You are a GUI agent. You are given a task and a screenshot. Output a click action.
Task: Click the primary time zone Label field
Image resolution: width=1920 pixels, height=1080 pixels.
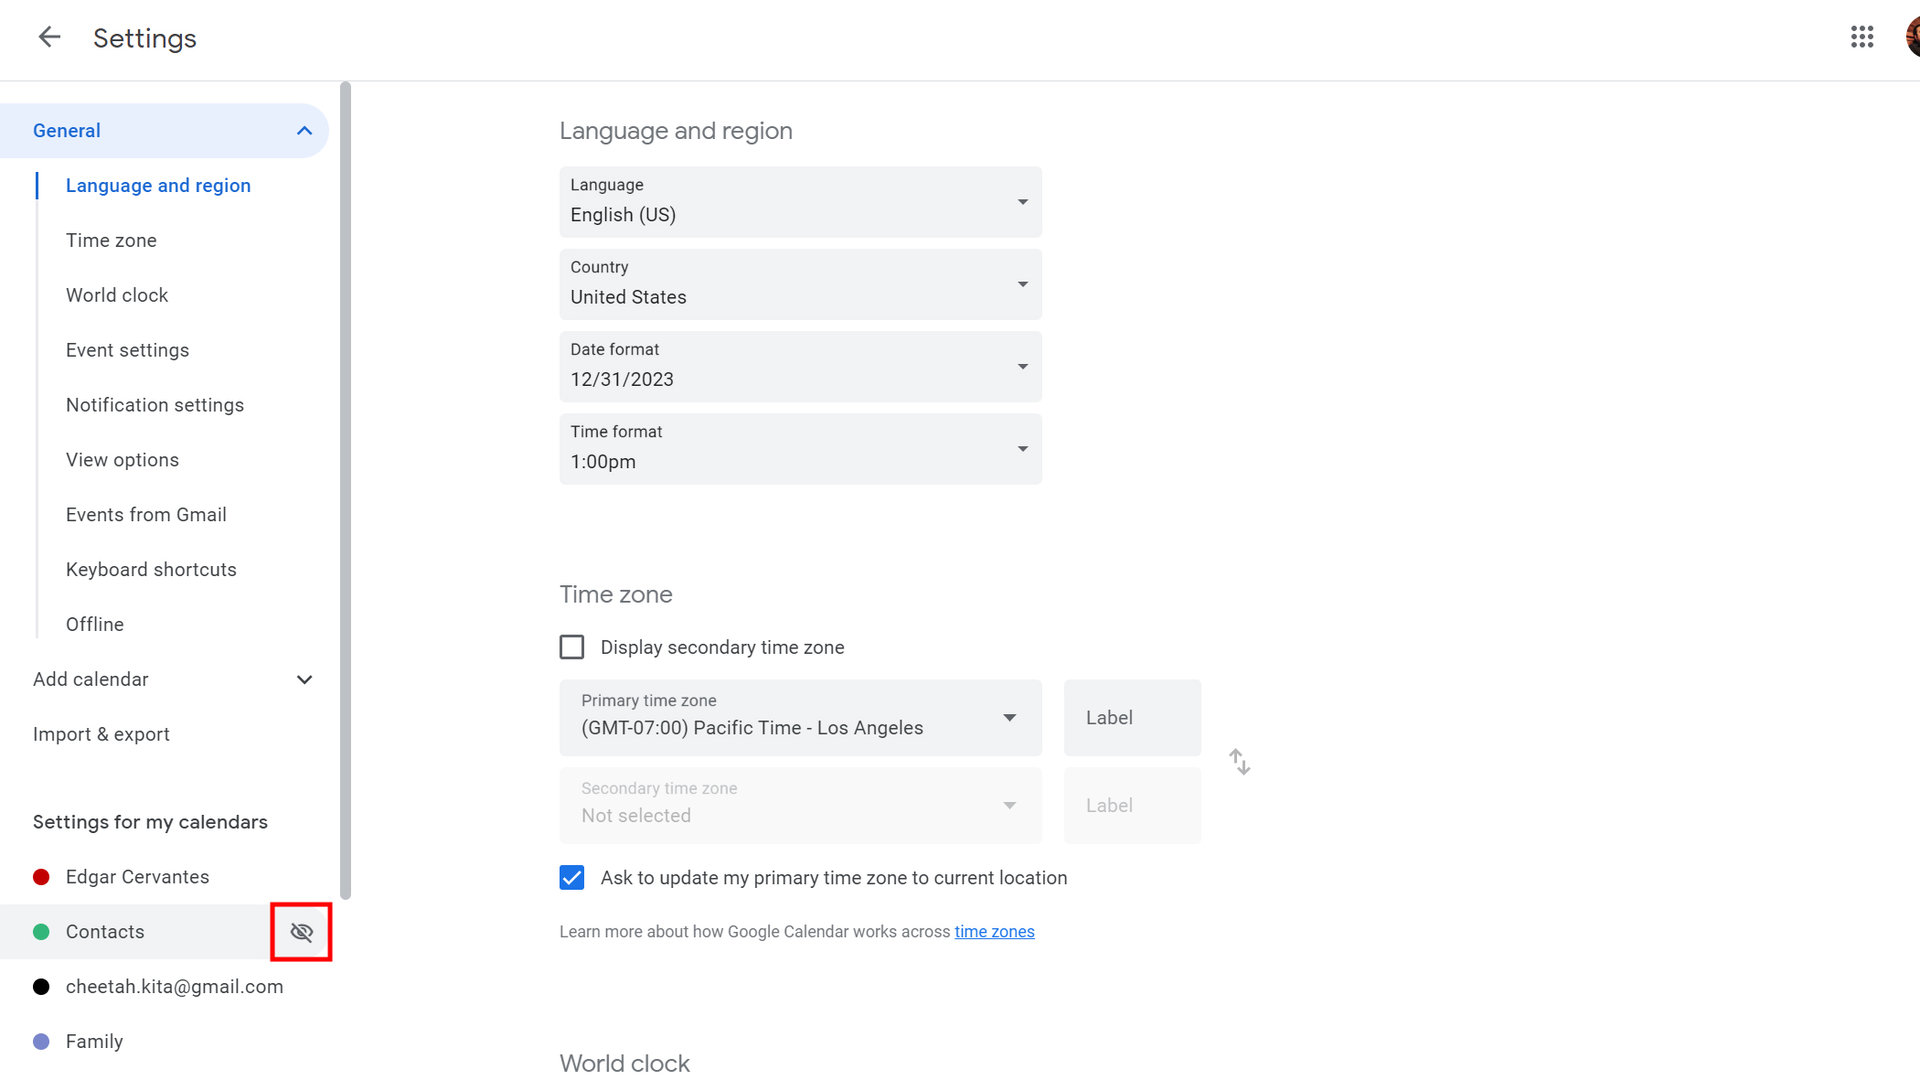(x=1132, y=718)
